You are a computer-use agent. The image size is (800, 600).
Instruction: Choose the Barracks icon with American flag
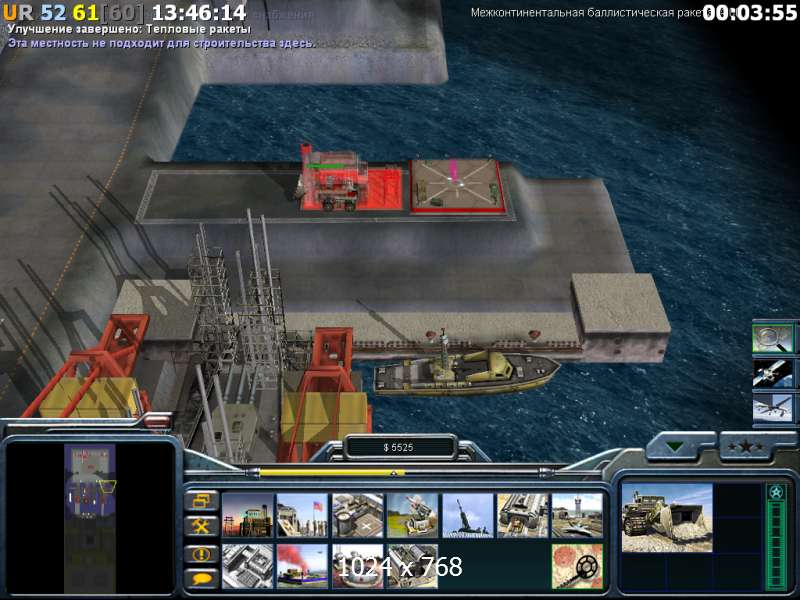[302, 515]
